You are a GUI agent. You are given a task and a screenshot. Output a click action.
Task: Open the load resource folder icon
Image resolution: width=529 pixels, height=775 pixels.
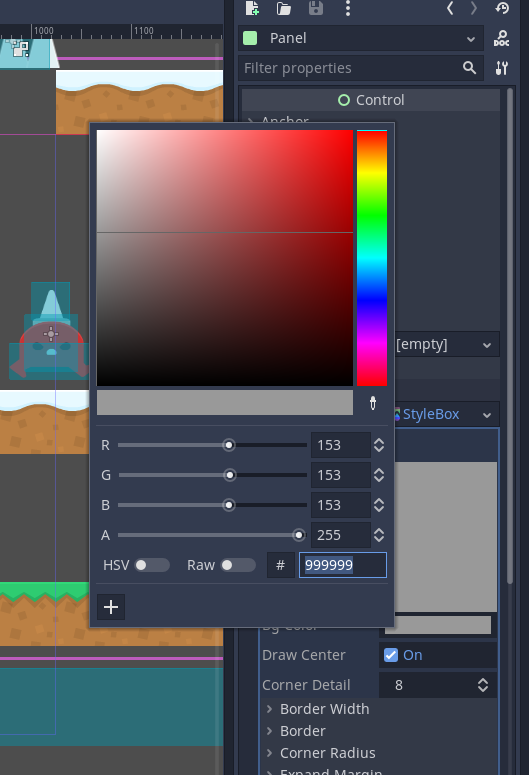click(284, 8)
